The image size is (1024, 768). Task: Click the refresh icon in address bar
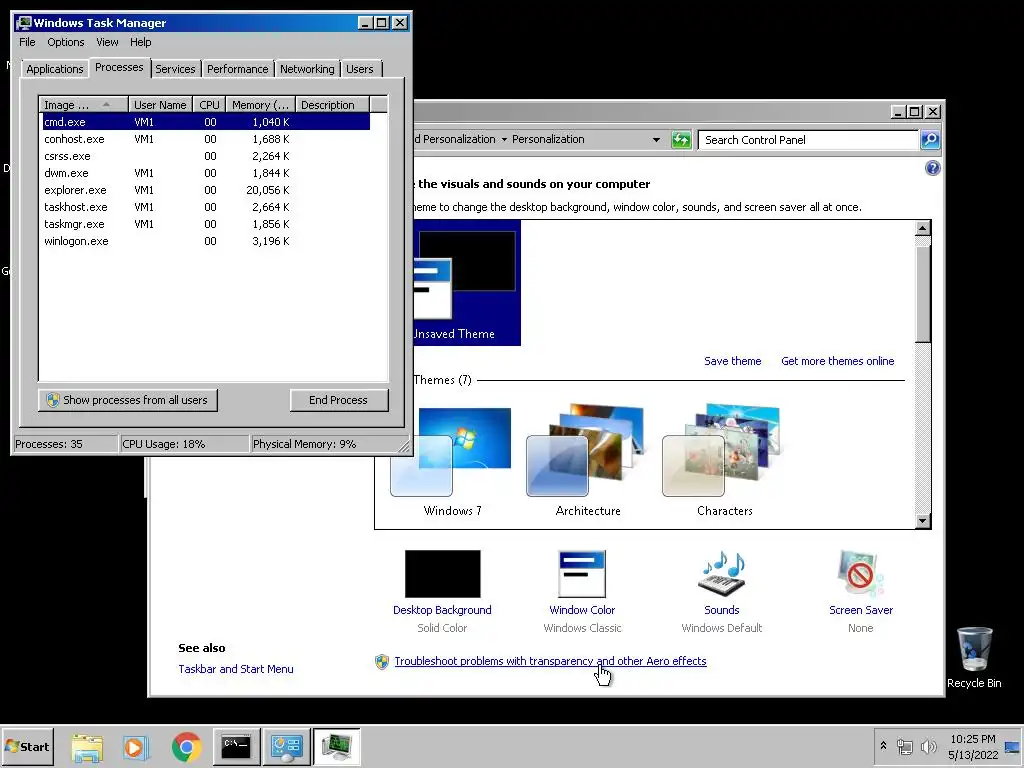pyautogui.click(x=681, y=140)
